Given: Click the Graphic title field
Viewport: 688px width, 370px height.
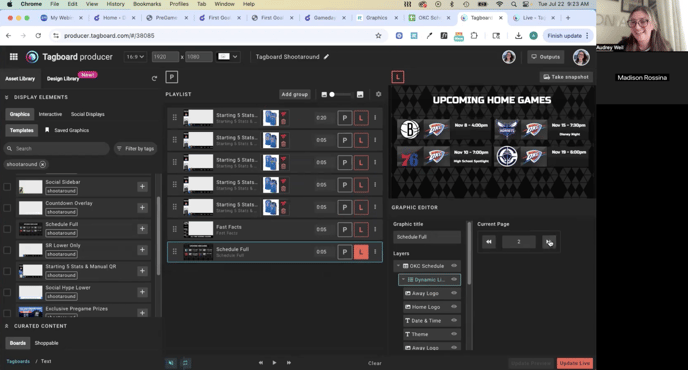Looking at the screenshot, I should [427, 237].
